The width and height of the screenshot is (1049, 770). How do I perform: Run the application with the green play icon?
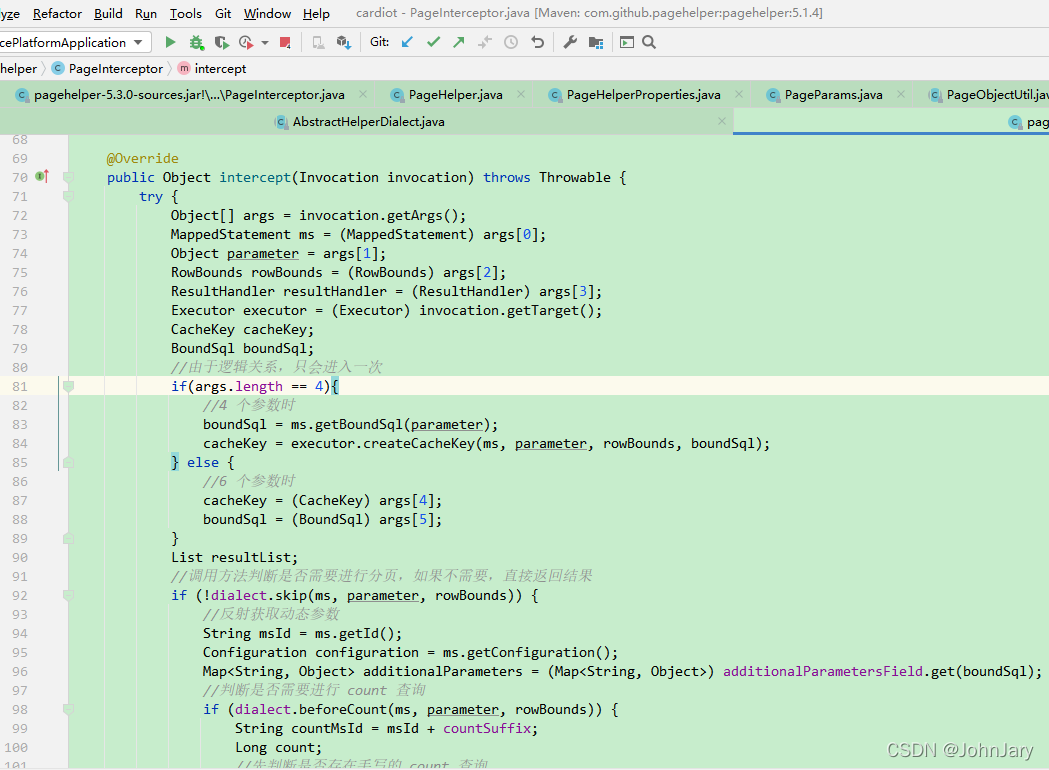pyautogui.click(x=170, y=42)
